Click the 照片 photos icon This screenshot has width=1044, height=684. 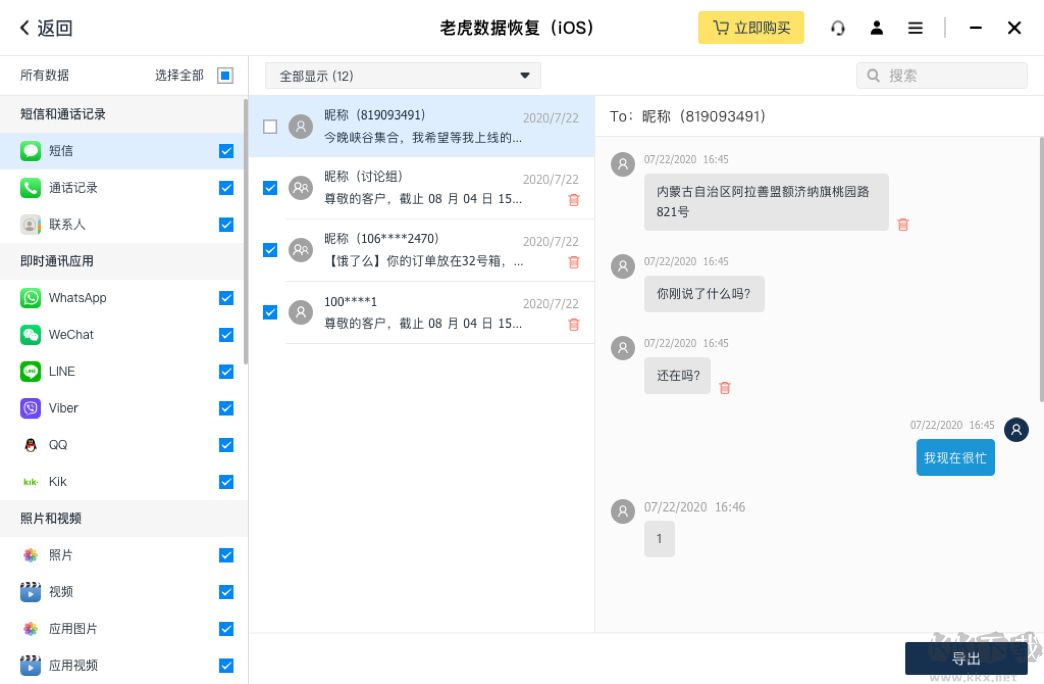[33, 555]
